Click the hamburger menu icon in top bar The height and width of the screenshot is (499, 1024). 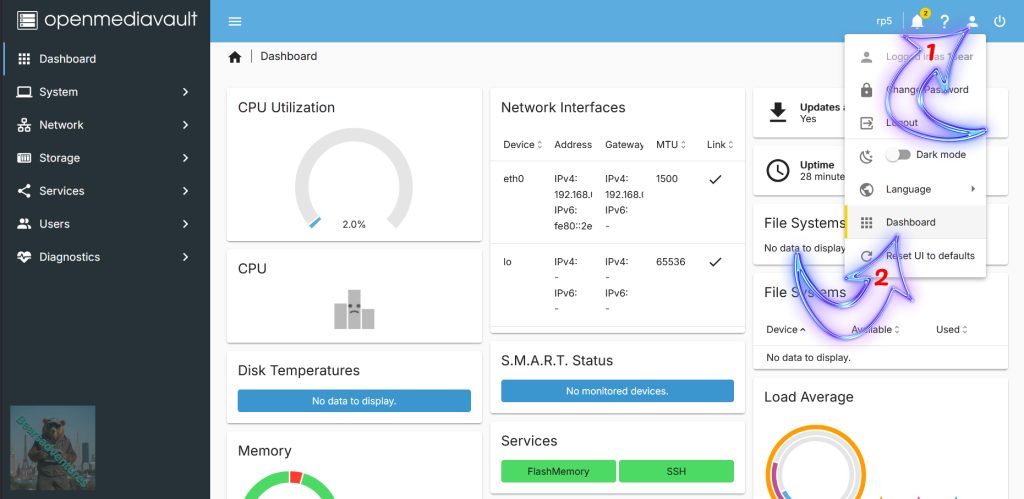click(x=235, y=21)
